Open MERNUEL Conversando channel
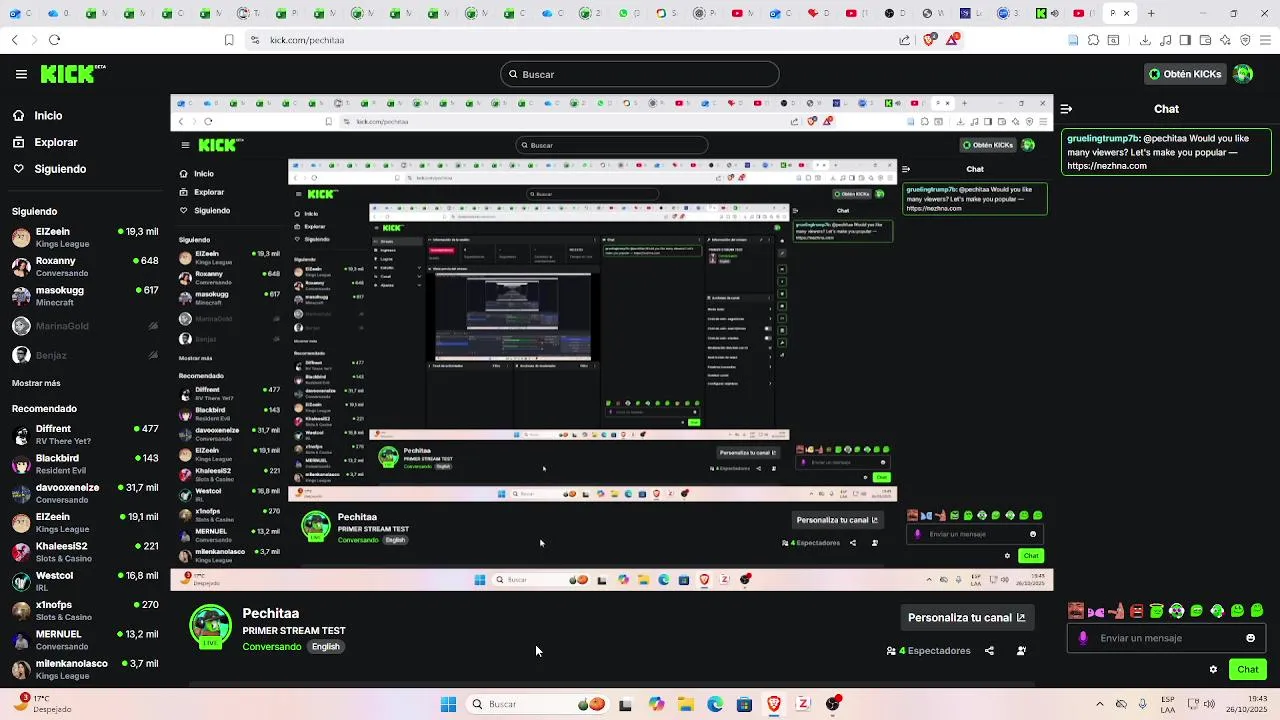 (x=85, y=640)
